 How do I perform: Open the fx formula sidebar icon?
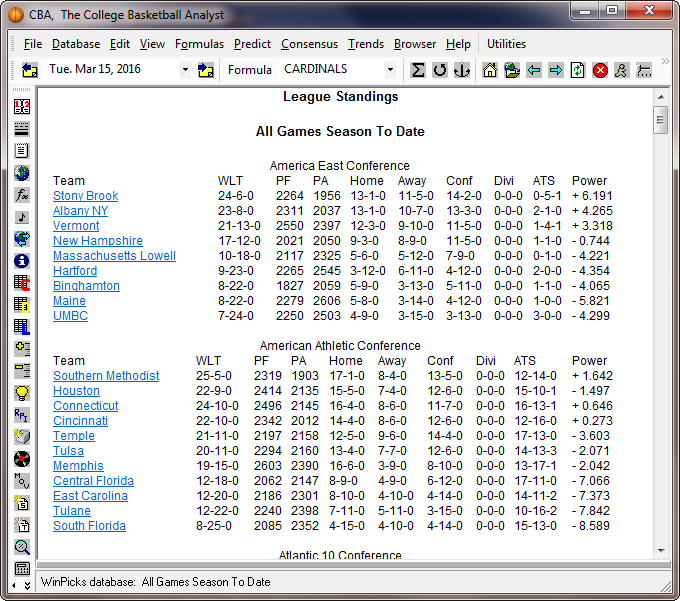[x=21, y=195]
